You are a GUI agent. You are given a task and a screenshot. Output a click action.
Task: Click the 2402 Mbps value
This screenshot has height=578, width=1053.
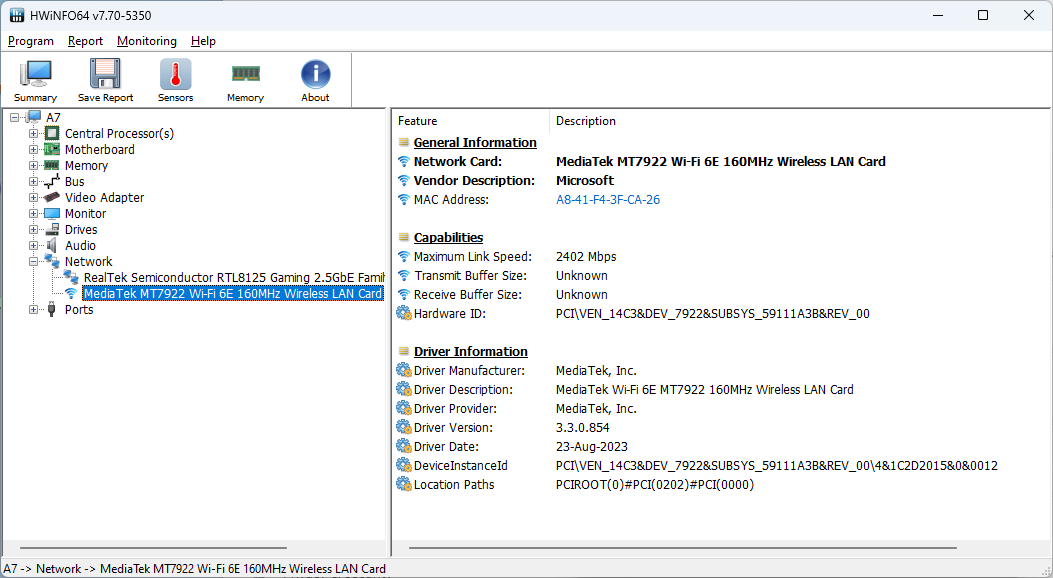pos(586,256)
